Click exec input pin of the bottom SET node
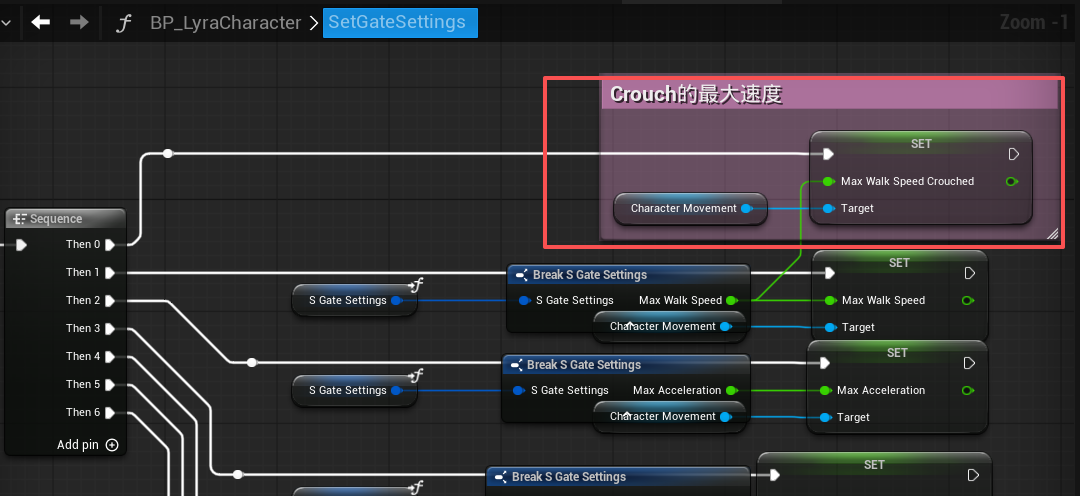 (774, 475)
